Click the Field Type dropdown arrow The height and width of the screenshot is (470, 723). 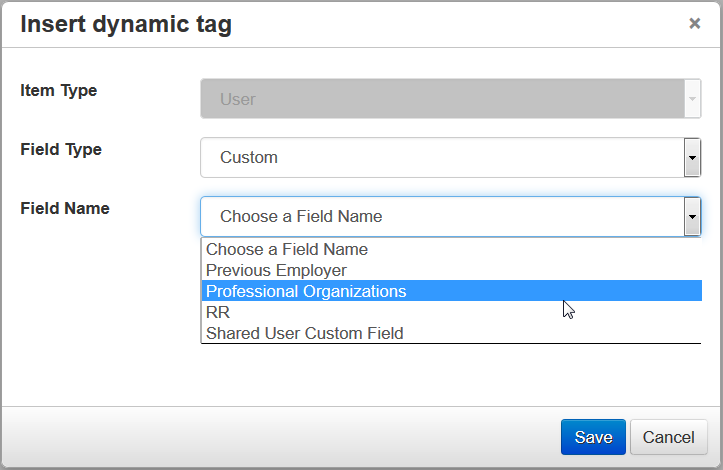[x=692, y=157]
